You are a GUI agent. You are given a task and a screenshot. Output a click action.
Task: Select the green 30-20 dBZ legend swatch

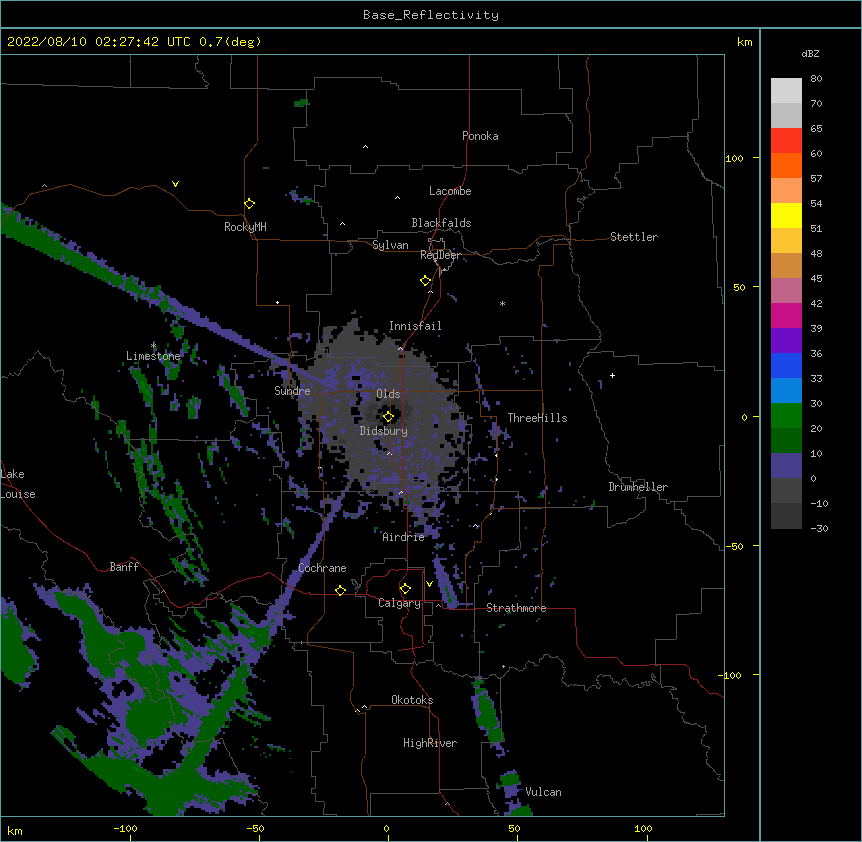pos(786,416)
